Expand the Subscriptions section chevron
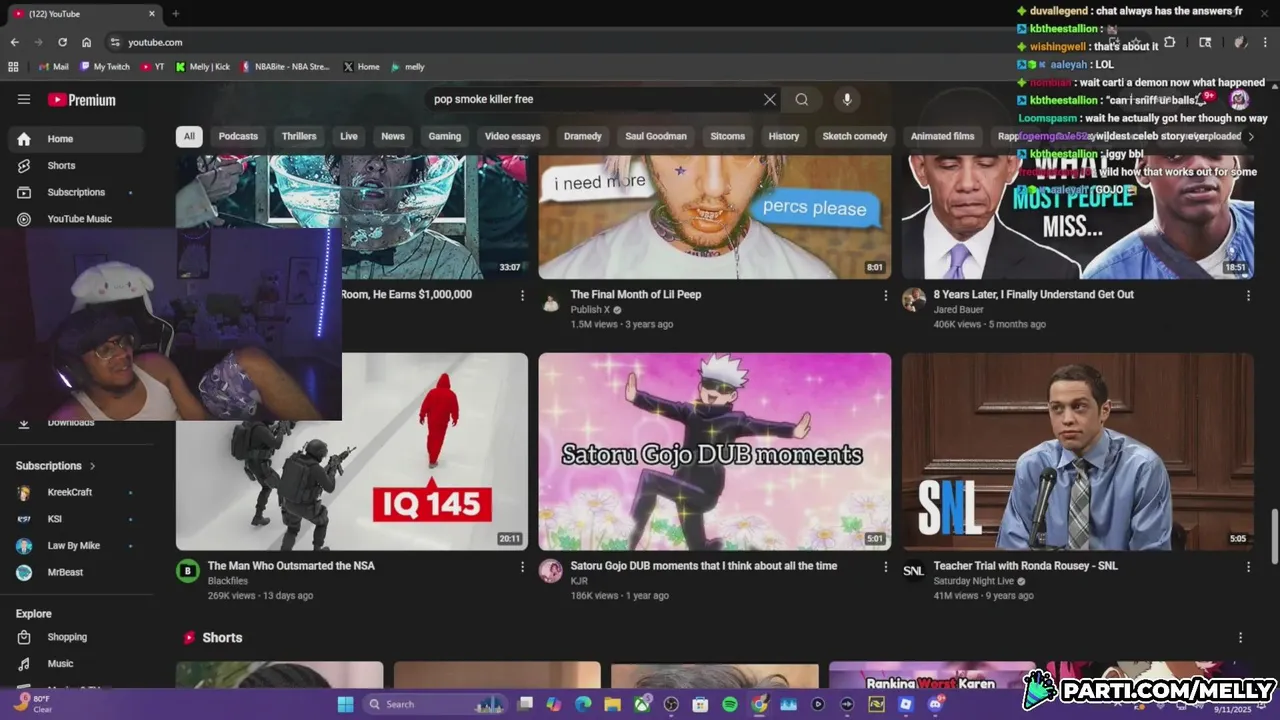 point(92,466)
